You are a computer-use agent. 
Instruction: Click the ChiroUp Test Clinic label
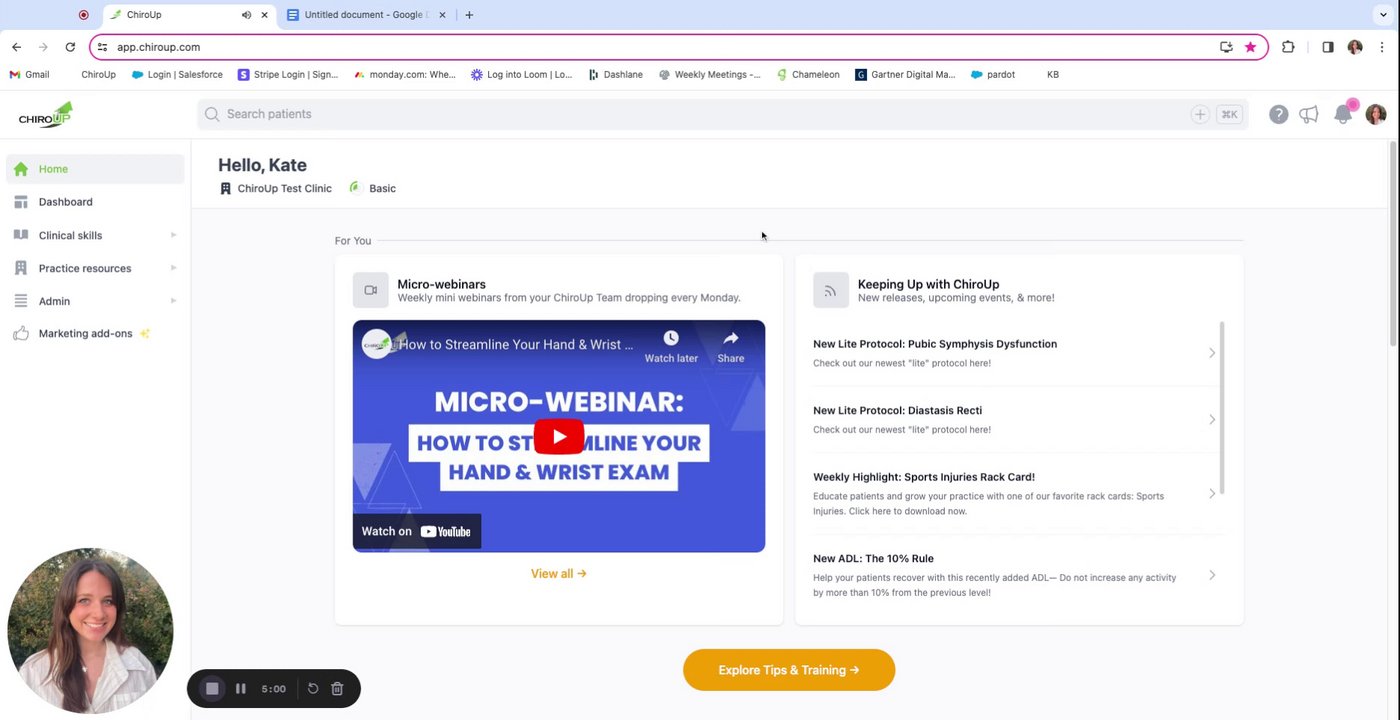[x=284, y=188]
